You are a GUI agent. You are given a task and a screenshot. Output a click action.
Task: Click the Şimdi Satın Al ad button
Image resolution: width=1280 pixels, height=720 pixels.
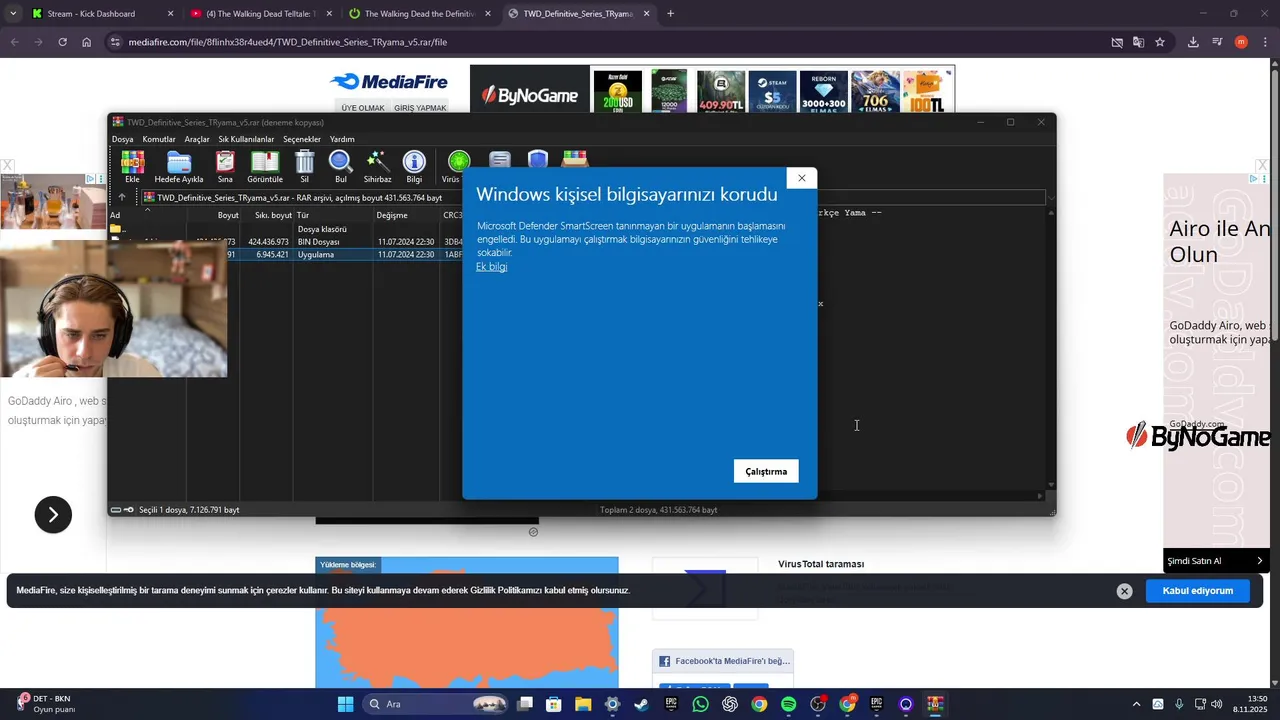point(1216,561)
